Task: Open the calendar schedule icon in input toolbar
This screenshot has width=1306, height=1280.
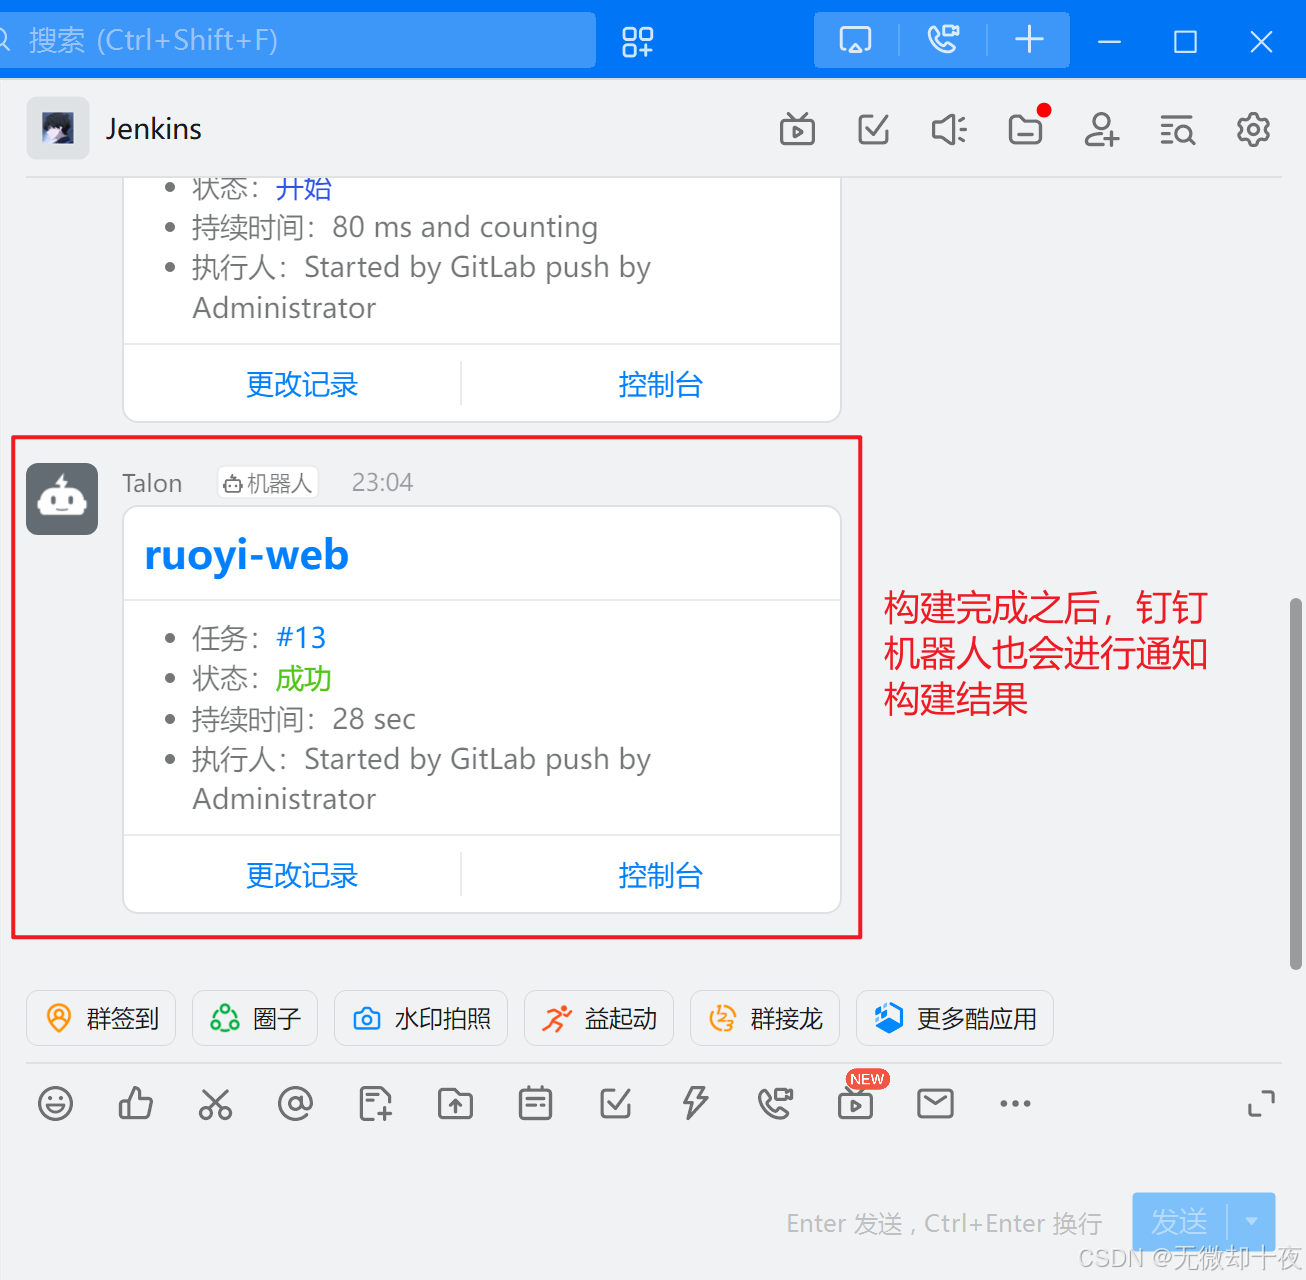Action: (535, 1104)
